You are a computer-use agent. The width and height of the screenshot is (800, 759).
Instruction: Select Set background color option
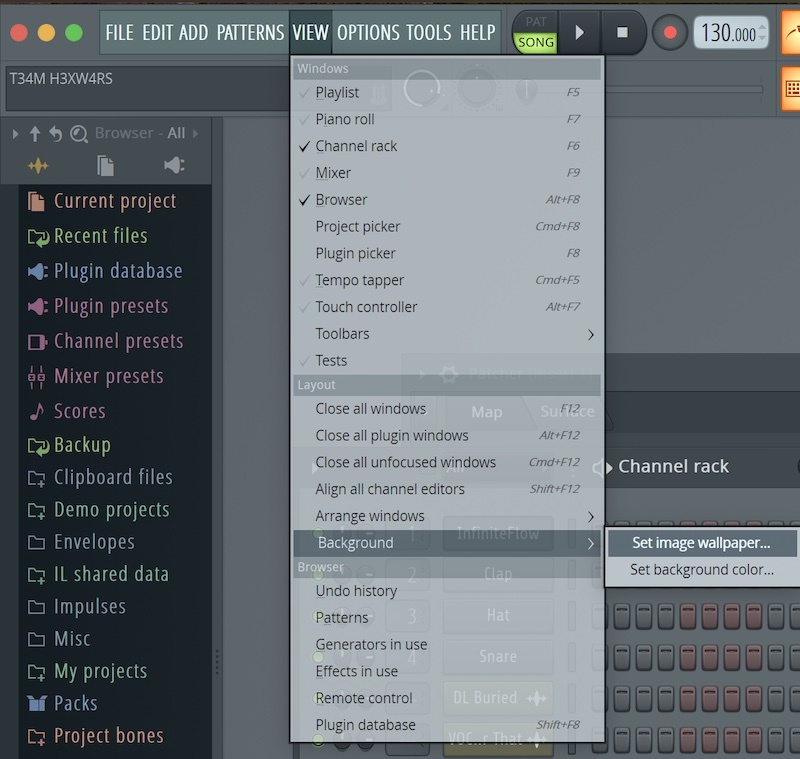701,570
